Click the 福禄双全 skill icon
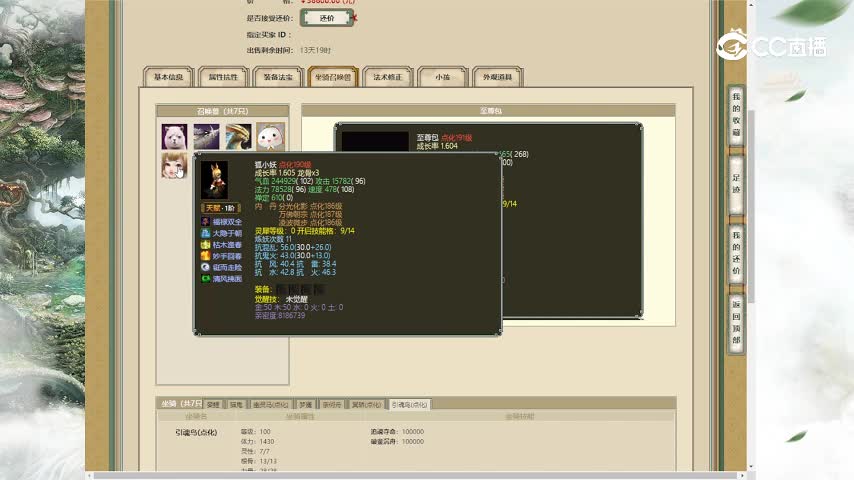Screen dimensions: 854x480 coord(205,222)
